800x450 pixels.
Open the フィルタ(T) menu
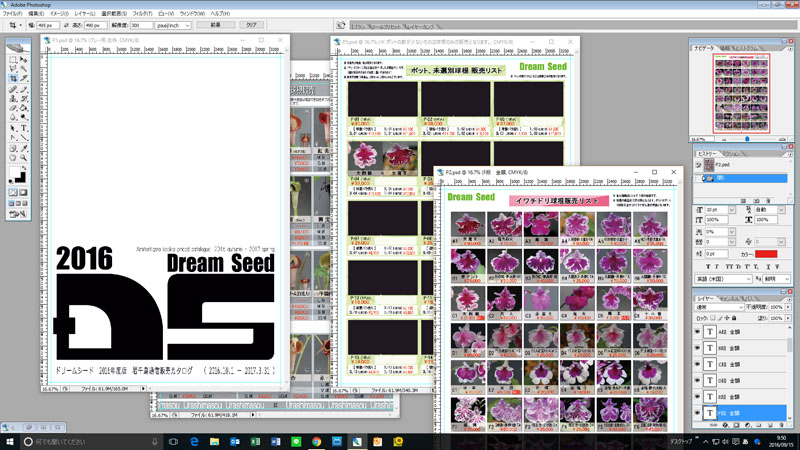142,14
